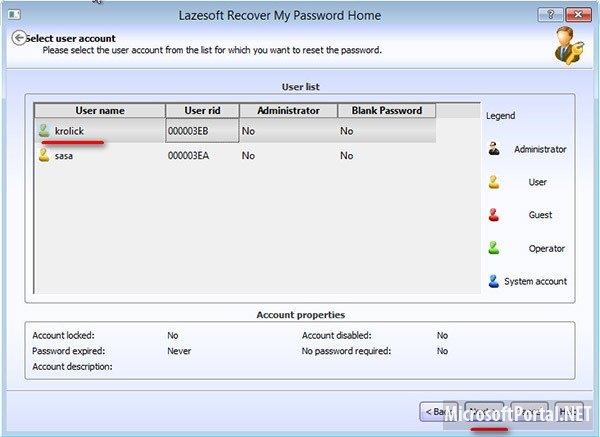Click the Select user account heading
The image size is (600, 437).
click(x=71, y=38)
